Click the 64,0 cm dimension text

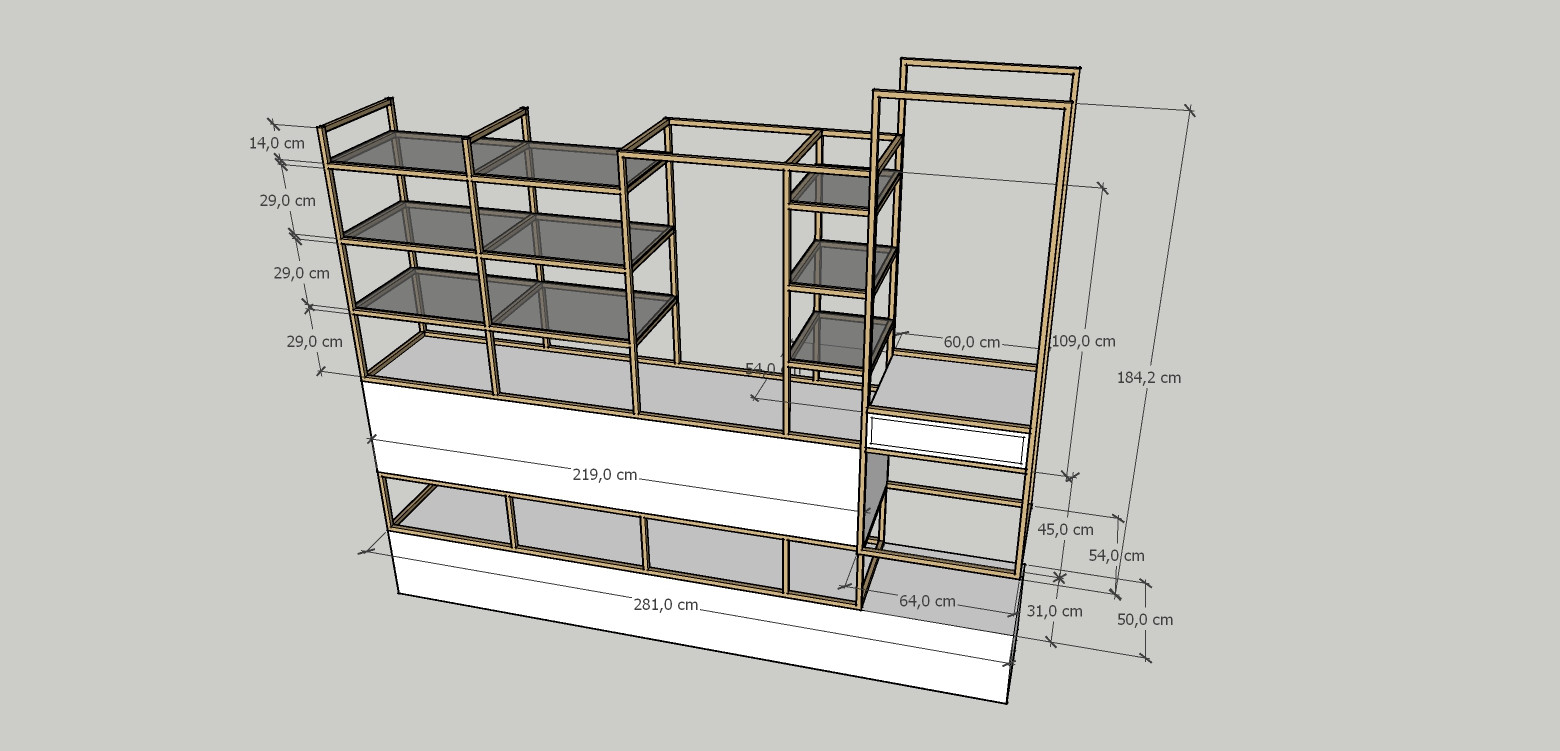point(927,601)
